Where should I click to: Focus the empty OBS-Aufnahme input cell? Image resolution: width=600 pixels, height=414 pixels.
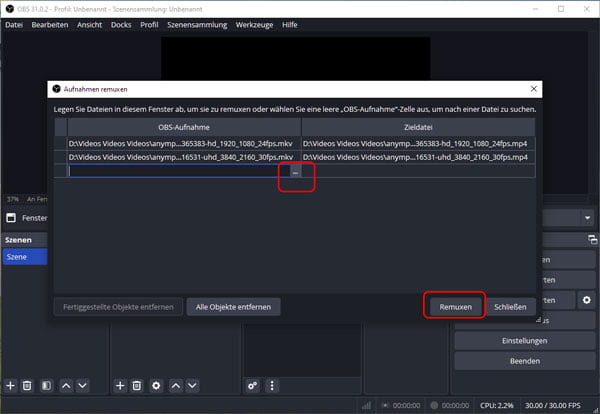tap(179, 171)
